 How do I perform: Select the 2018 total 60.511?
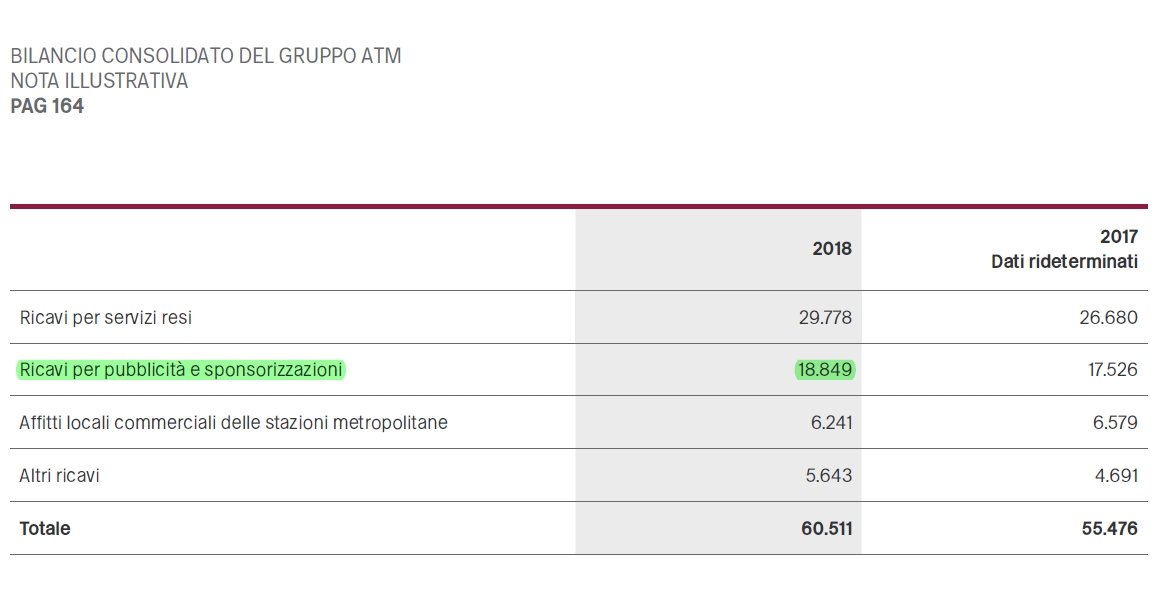pyautogui.click(x=826, y=528)
